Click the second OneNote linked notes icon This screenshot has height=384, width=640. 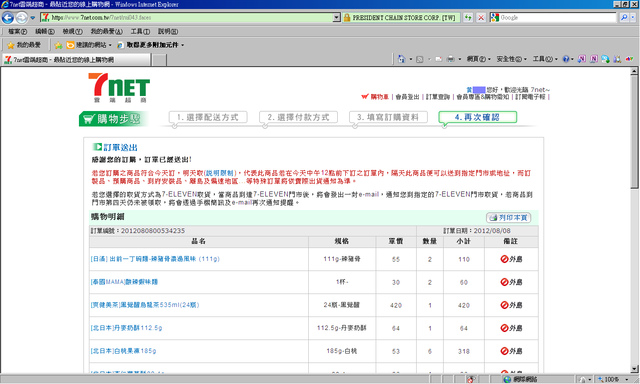(x=593, y=59)
